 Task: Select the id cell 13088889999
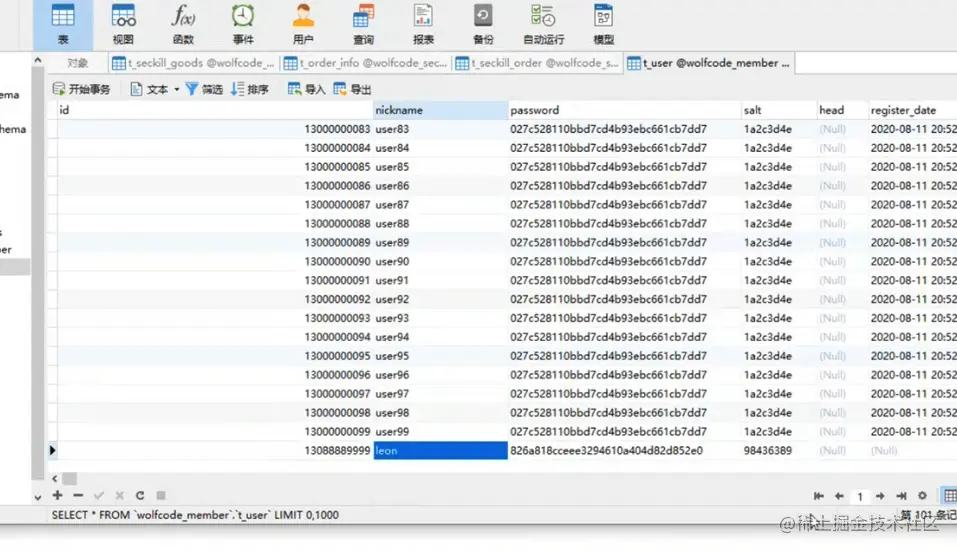point(215,450)
